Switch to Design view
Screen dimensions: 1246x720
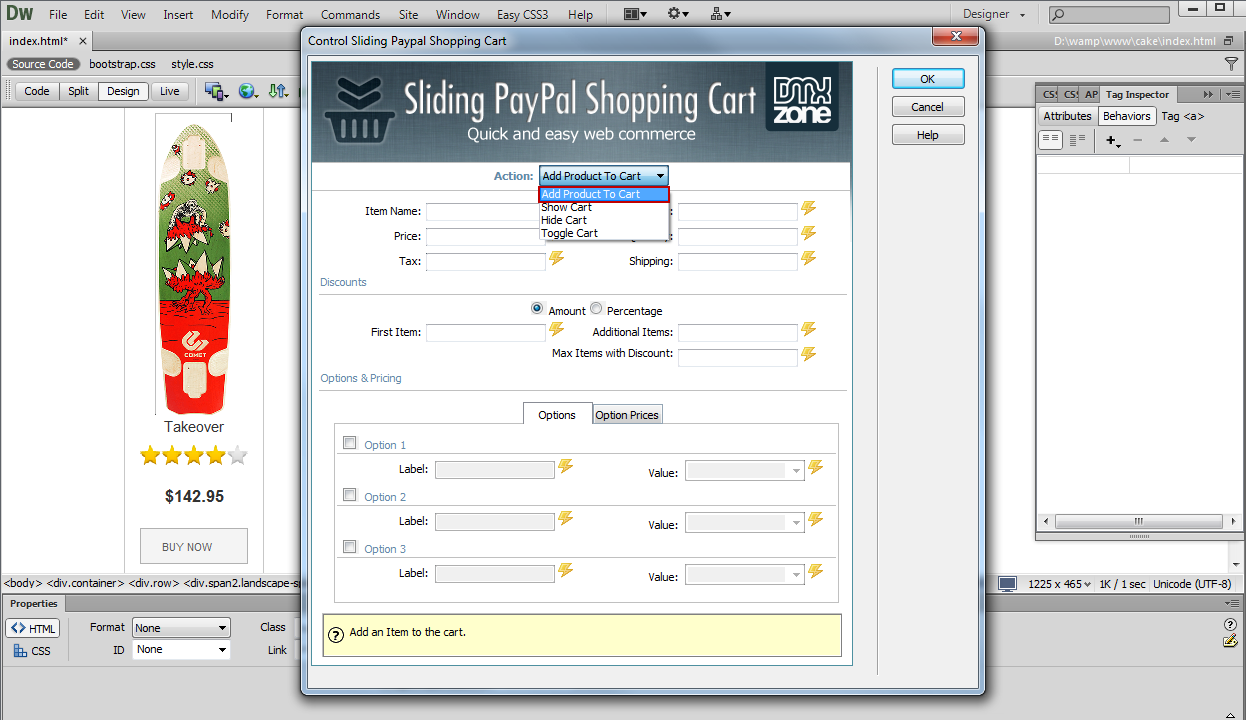point(123,91)
